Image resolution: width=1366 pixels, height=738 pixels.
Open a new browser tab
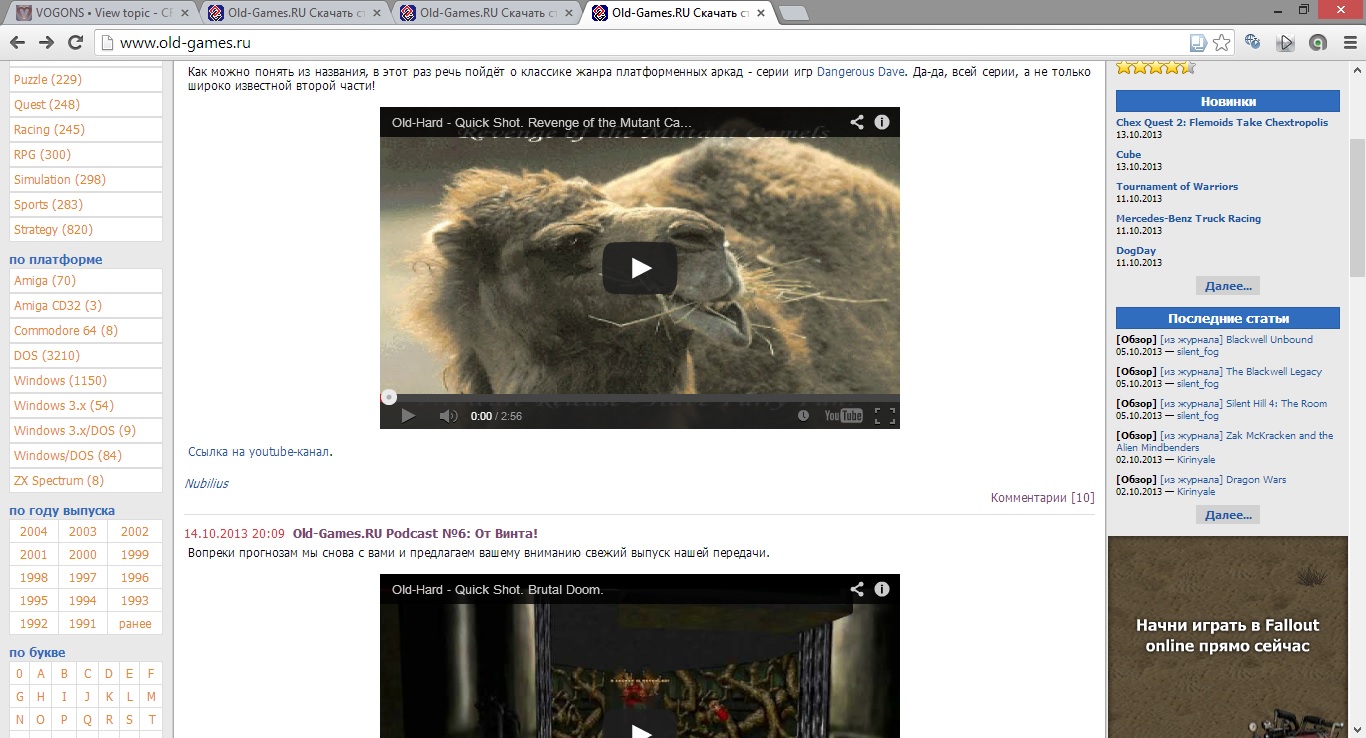pos(793,13)
